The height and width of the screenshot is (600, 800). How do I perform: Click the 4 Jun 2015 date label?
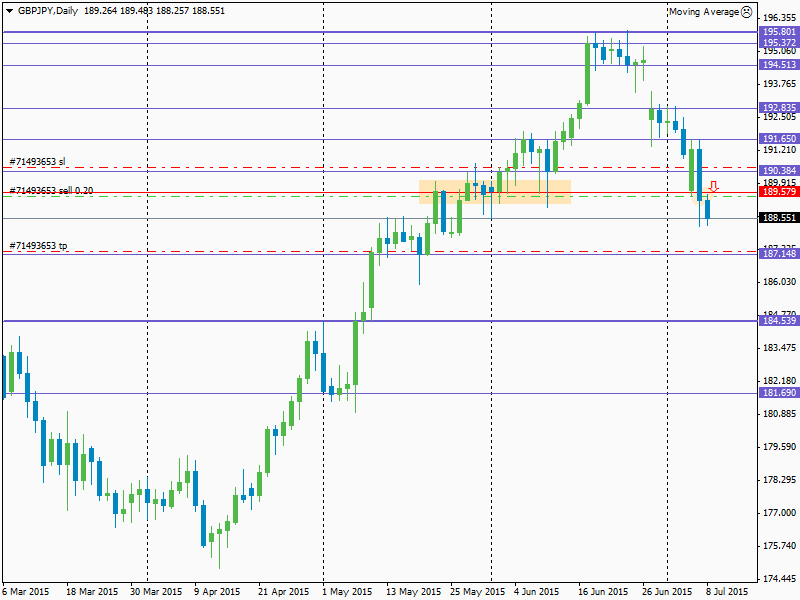pos(537,592)
